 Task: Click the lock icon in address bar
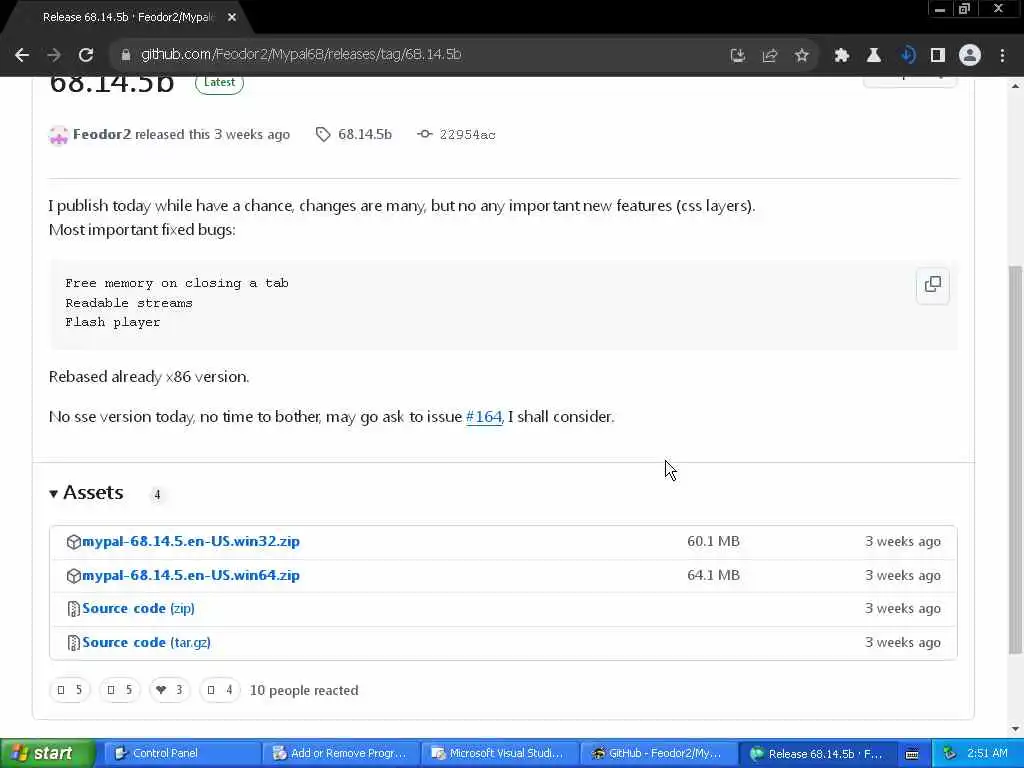click(x=125, y=55)
